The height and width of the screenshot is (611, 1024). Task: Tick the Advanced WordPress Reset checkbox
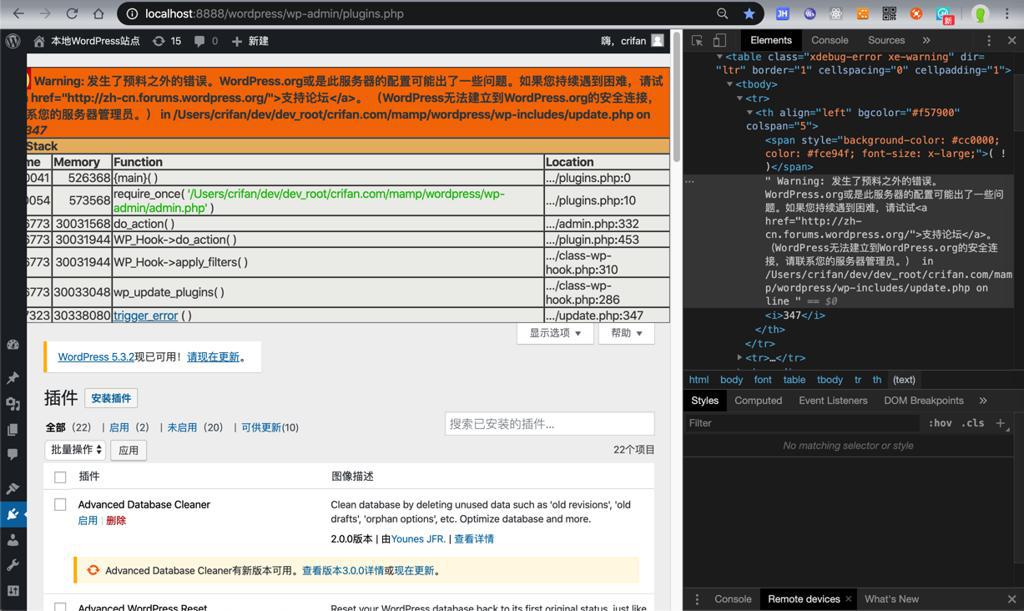pos(60,607)
